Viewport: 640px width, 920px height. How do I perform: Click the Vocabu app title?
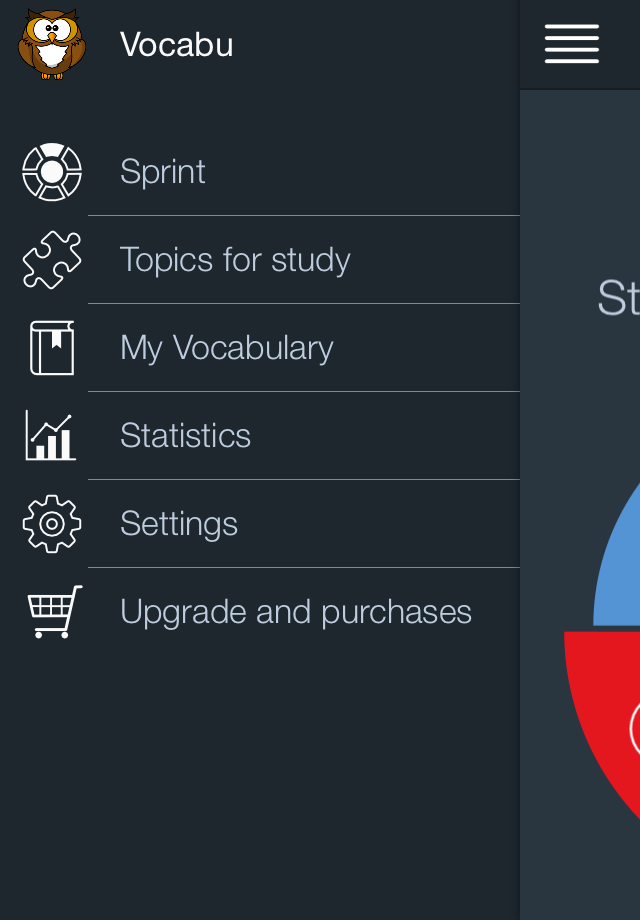pyautogui.click(x=177, y=44)
